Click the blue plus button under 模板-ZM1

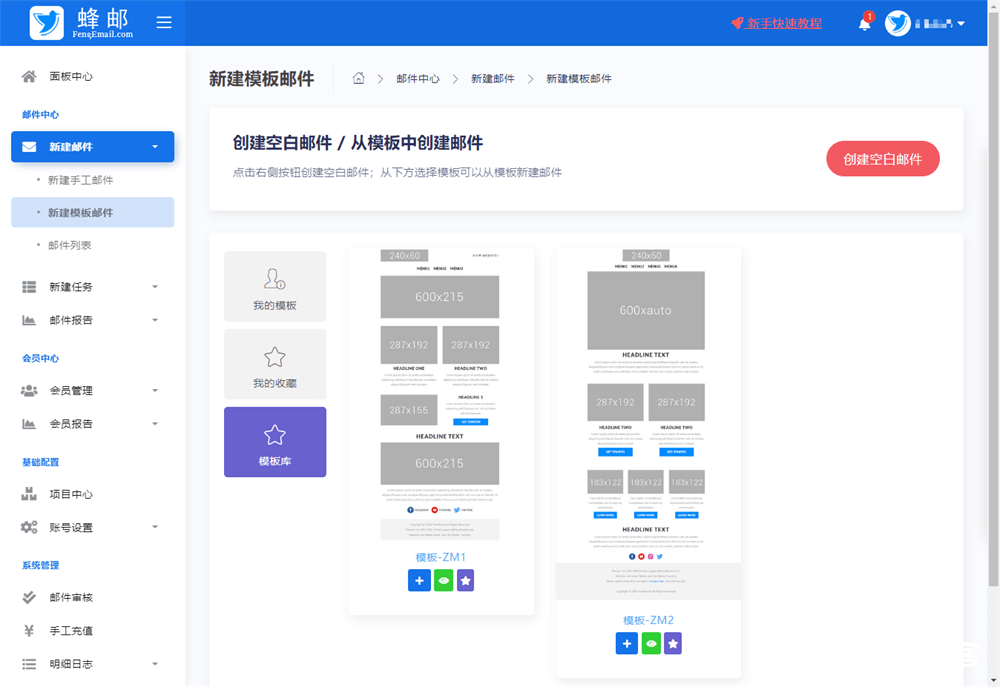tap(419, 580)
